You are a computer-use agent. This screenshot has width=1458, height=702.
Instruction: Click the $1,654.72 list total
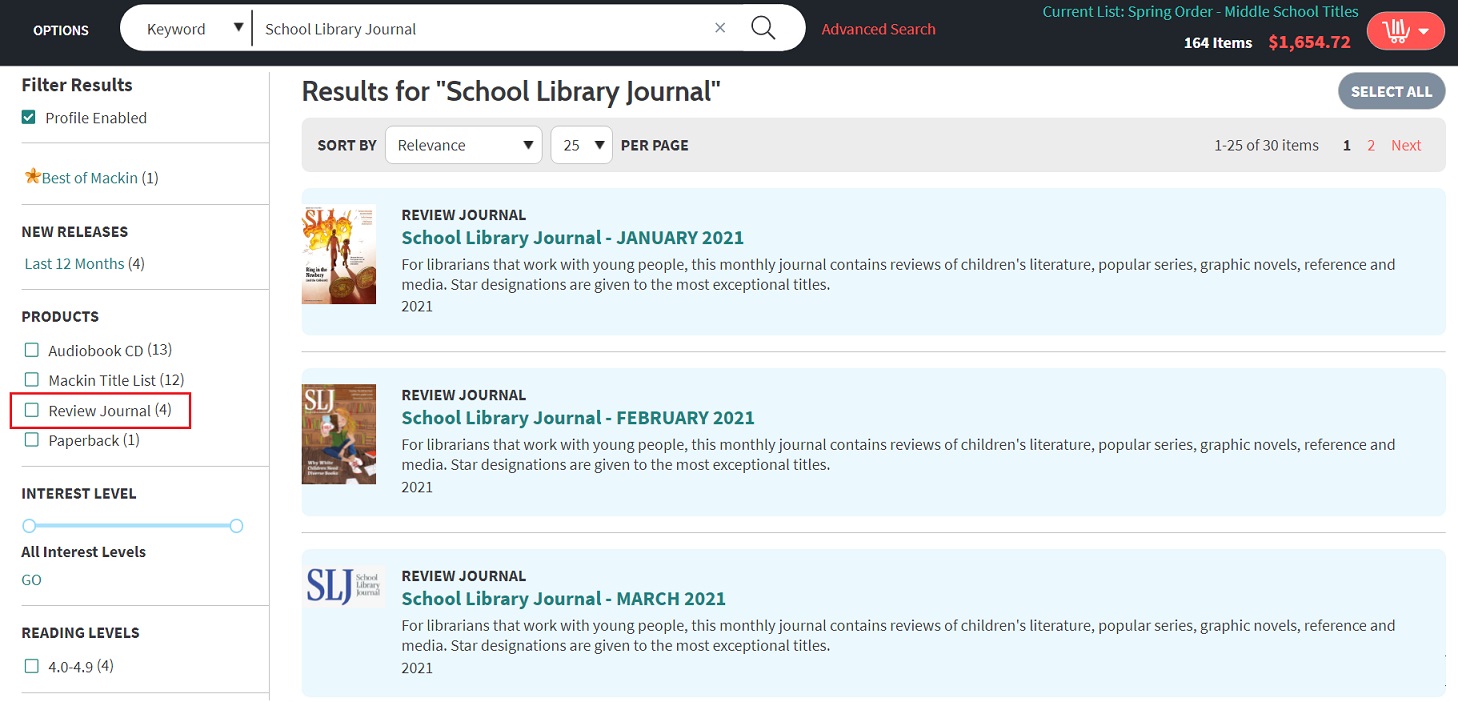point(1309,42)
